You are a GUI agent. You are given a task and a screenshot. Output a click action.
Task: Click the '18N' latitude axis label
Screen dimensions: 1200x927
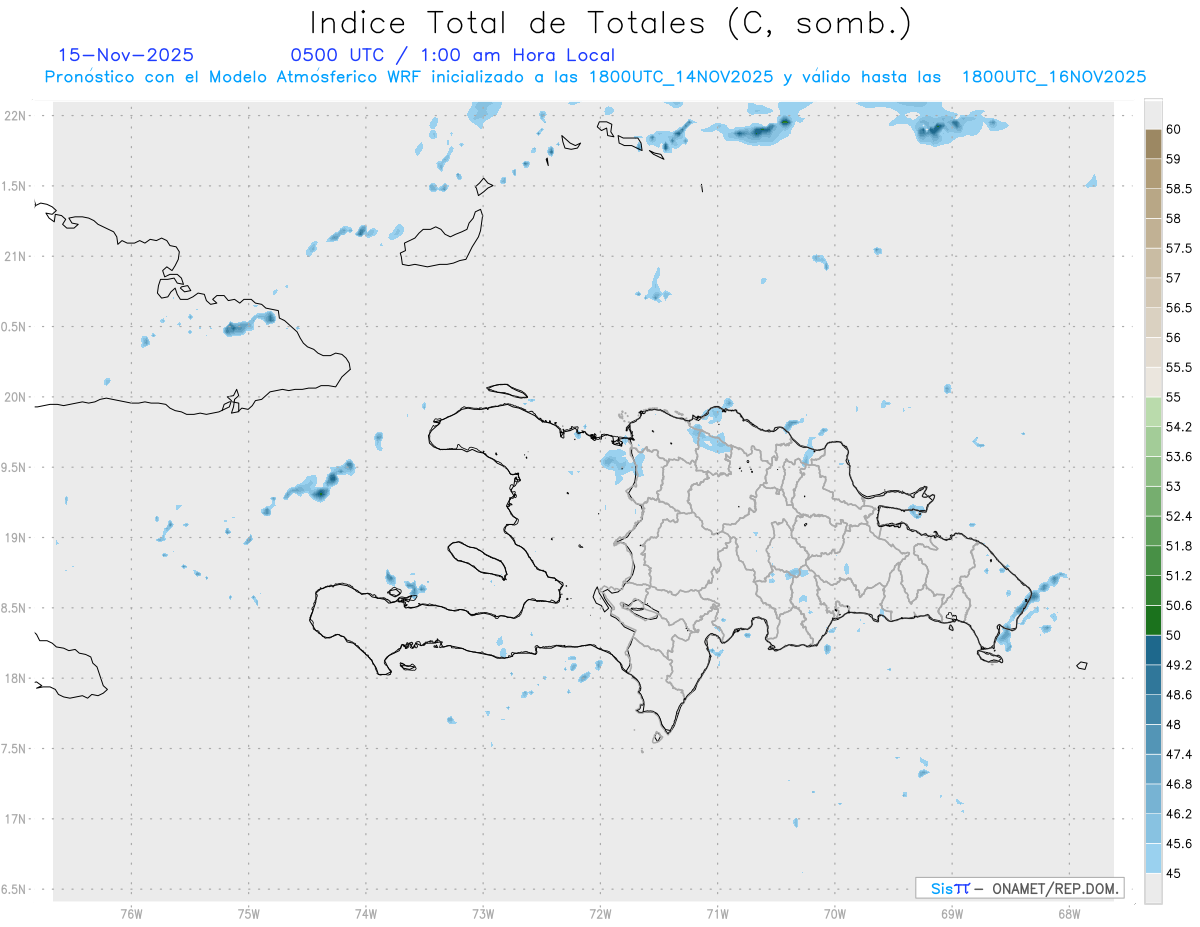tap(16, 679)
